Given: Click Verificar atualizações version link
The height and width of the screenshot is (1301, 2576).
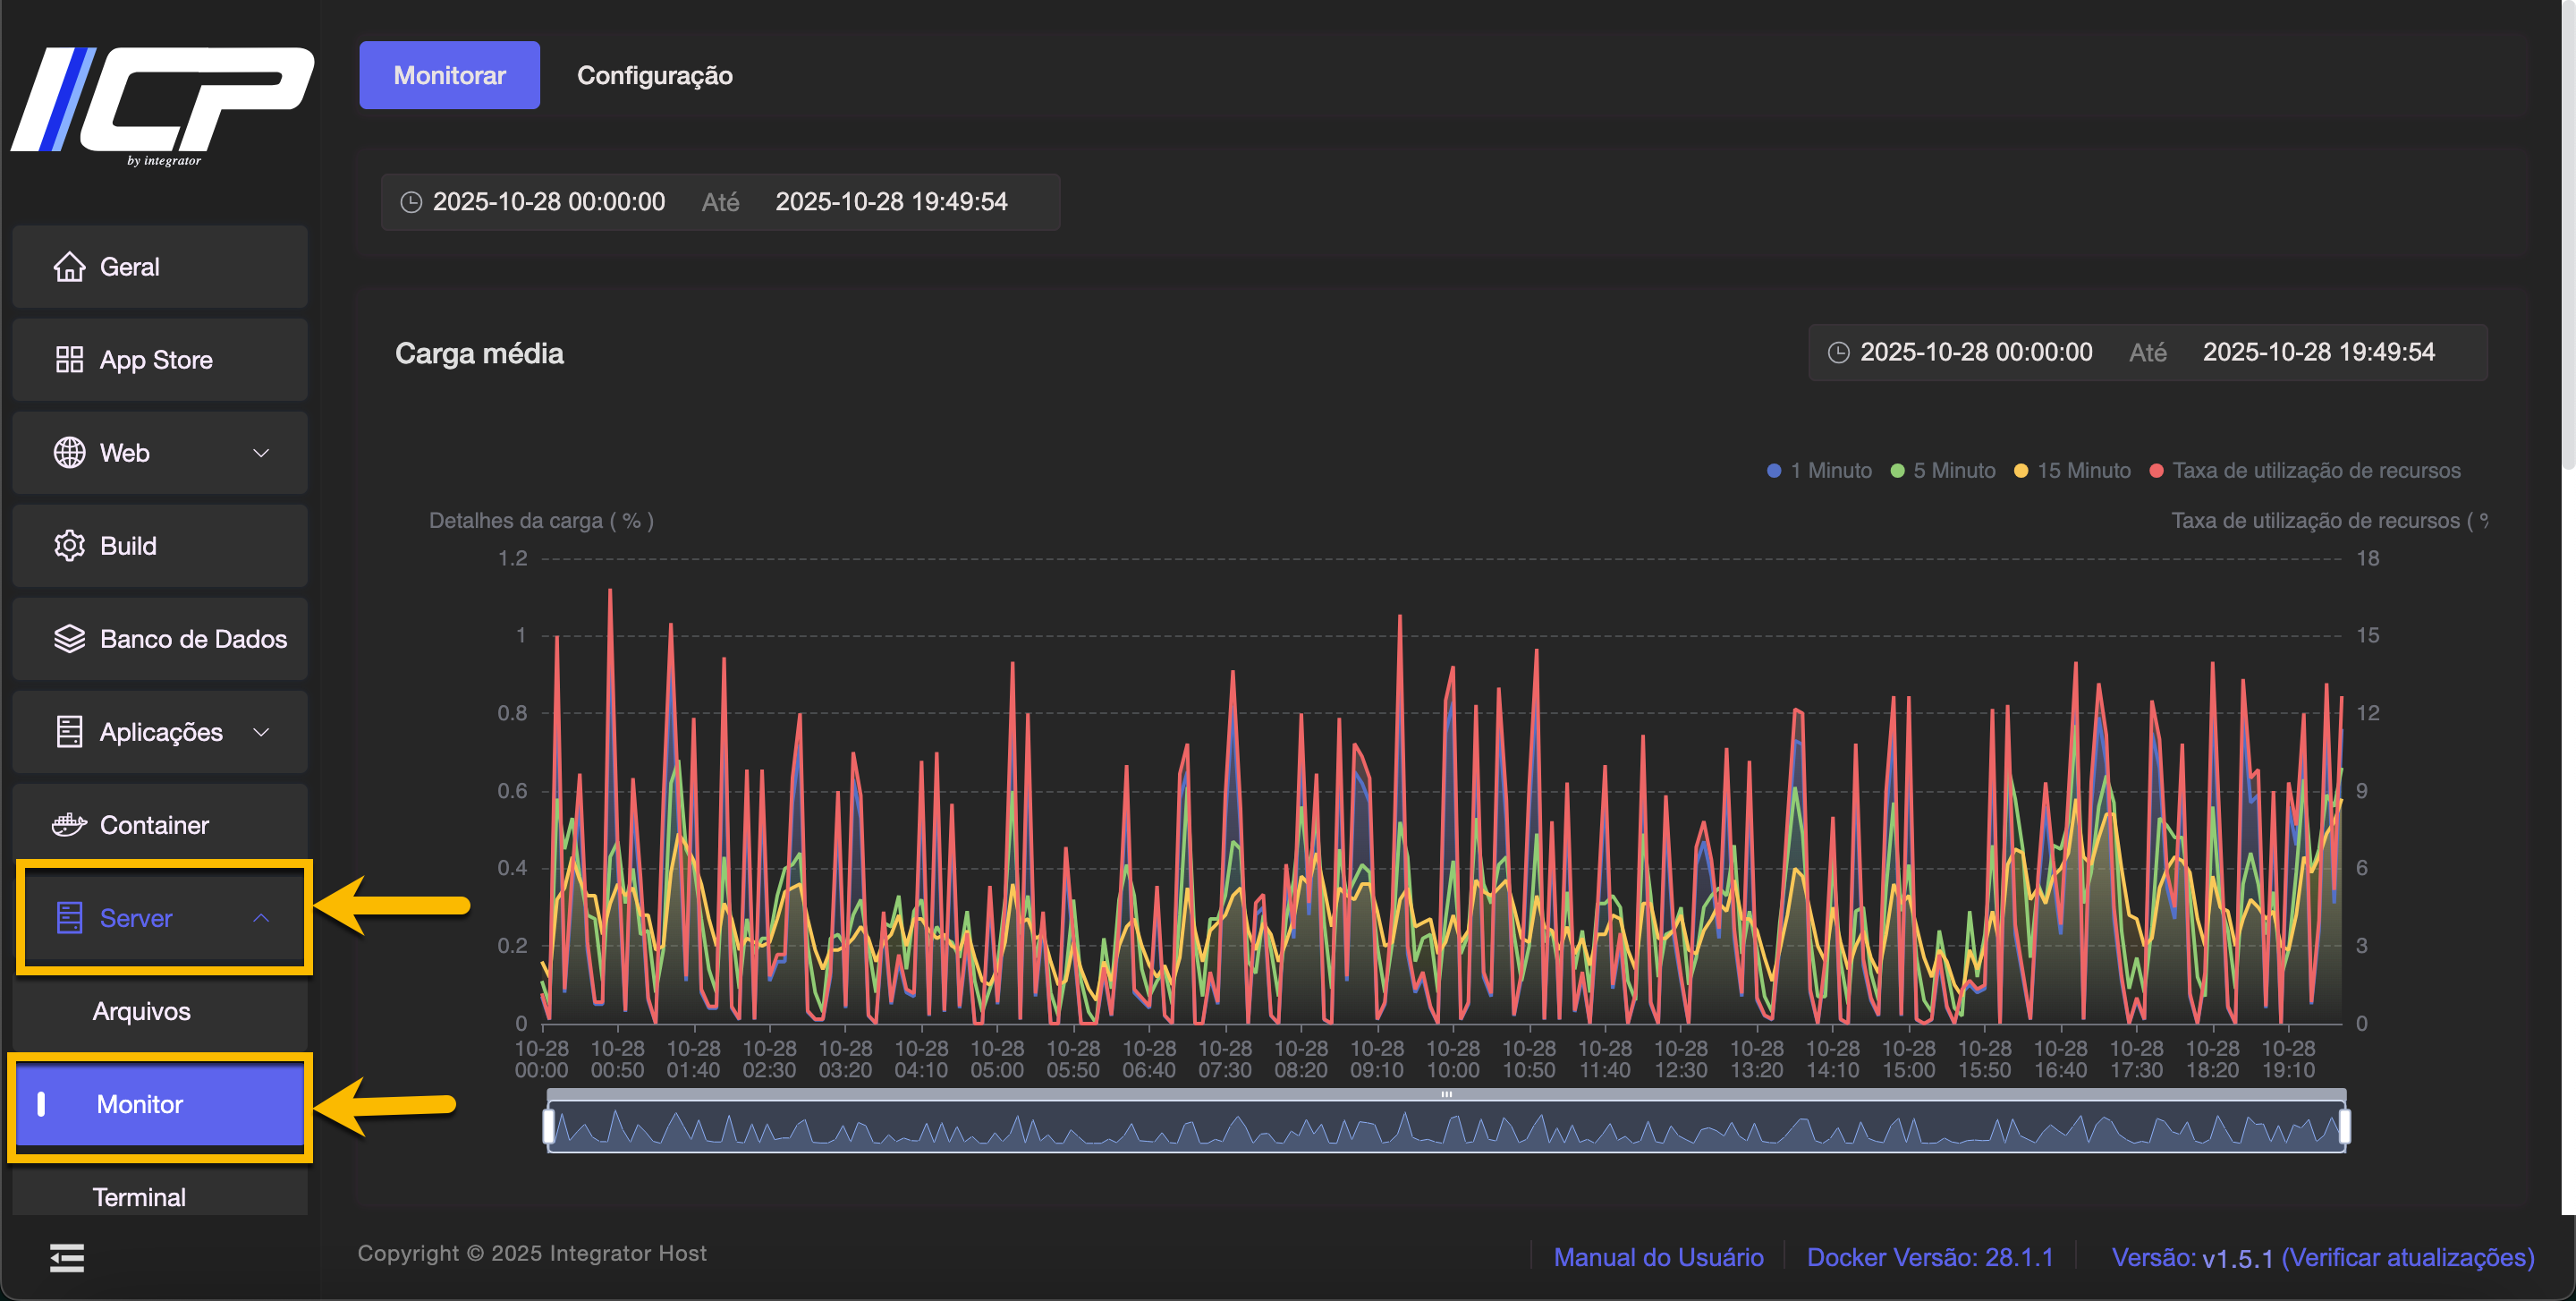Looking at the screenshot, I should click(x=2408, y=1257).
